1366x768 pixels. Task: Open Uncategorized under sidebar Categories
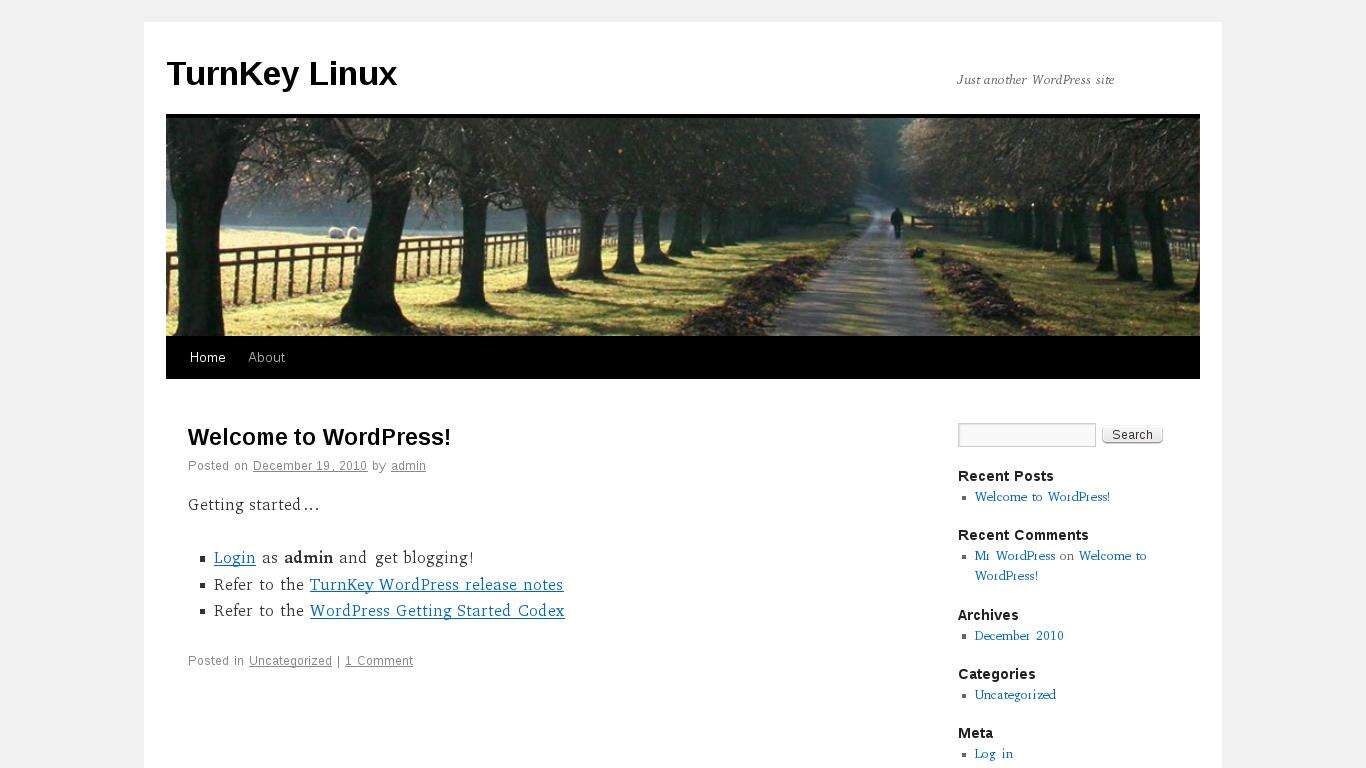[x=1015, y=695]
